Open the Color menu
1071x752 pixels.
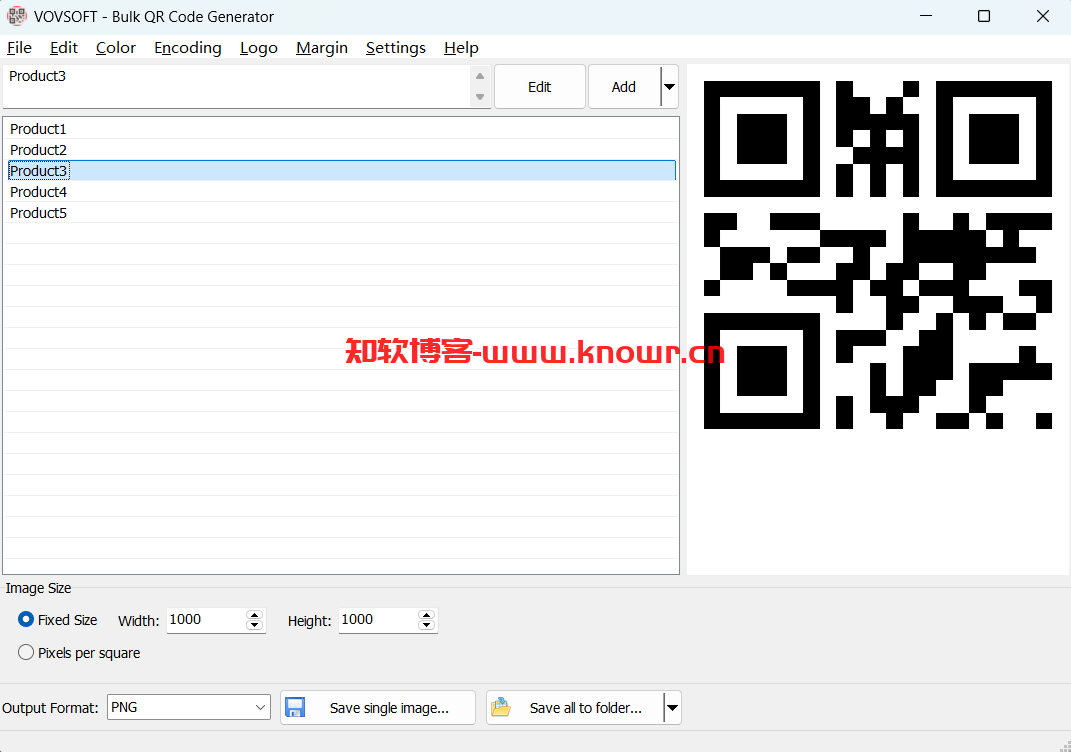pyautogui.click(x=115, y=48)
